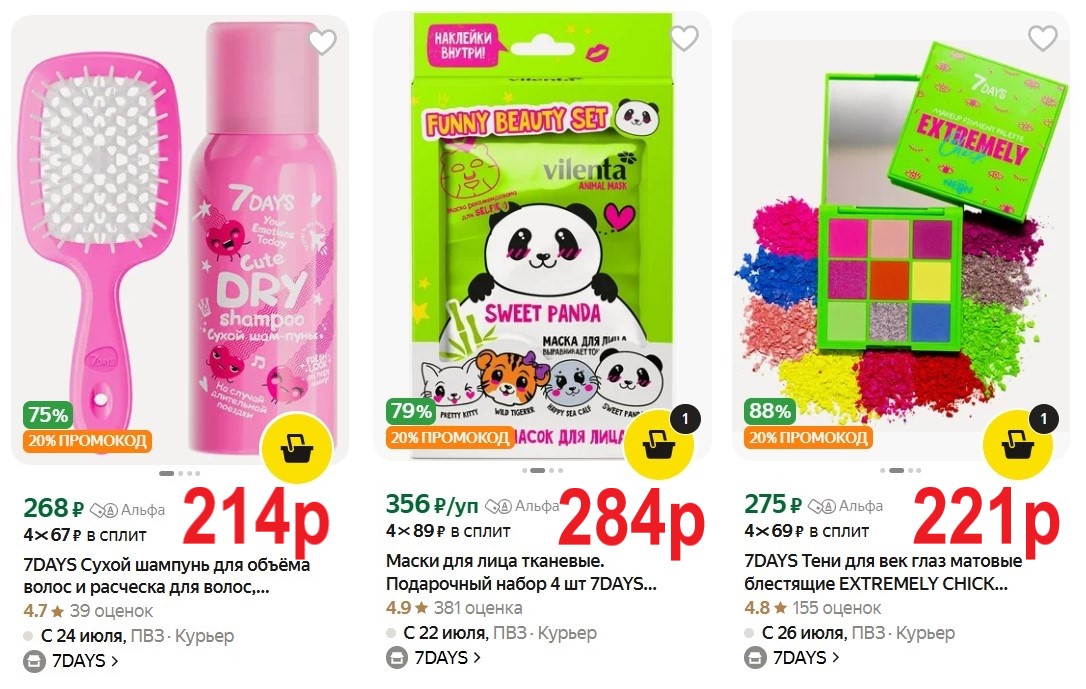Click the 20% ПРОМОКОД badge on the palette

coord(808,438)
